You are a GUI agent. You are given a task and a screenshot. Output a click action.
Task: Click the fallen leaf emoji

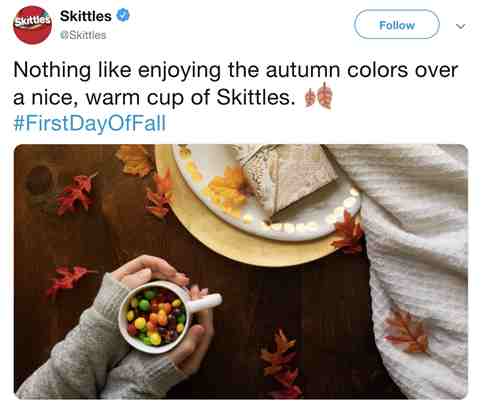click(319, 96)
